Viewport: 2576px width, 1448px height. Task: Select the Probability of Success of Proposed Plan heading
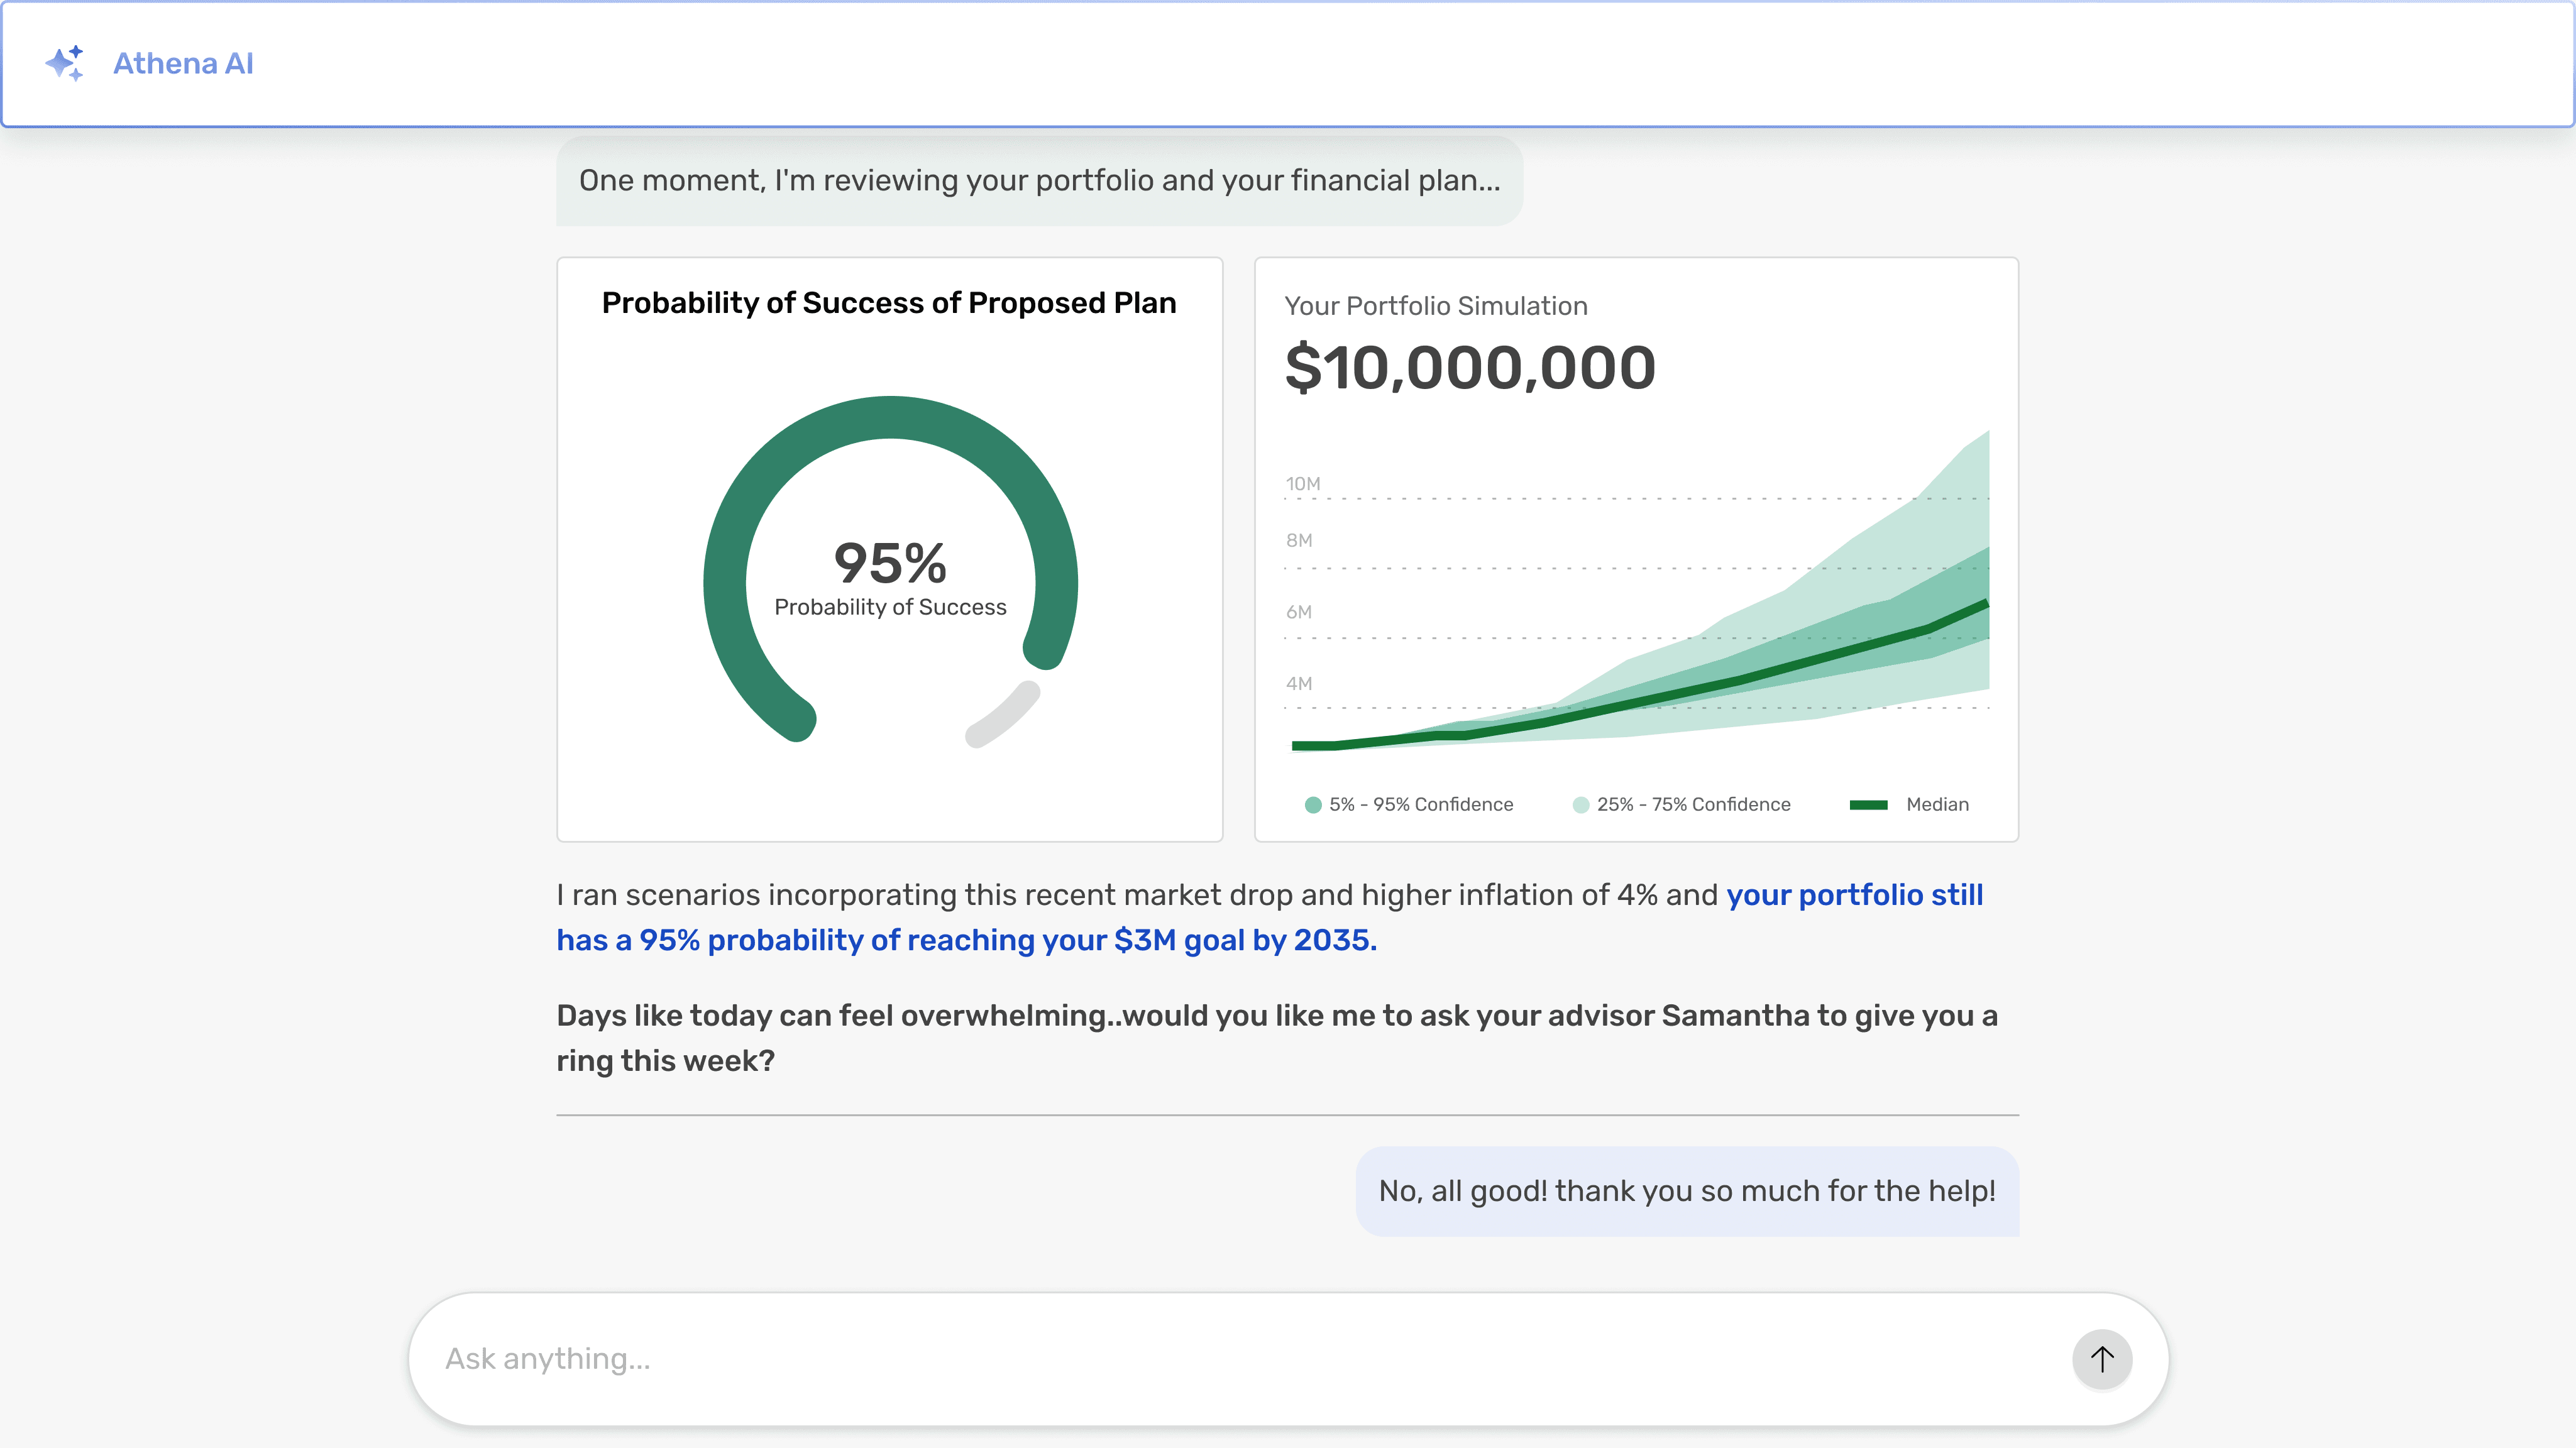[x=889, y=303]
